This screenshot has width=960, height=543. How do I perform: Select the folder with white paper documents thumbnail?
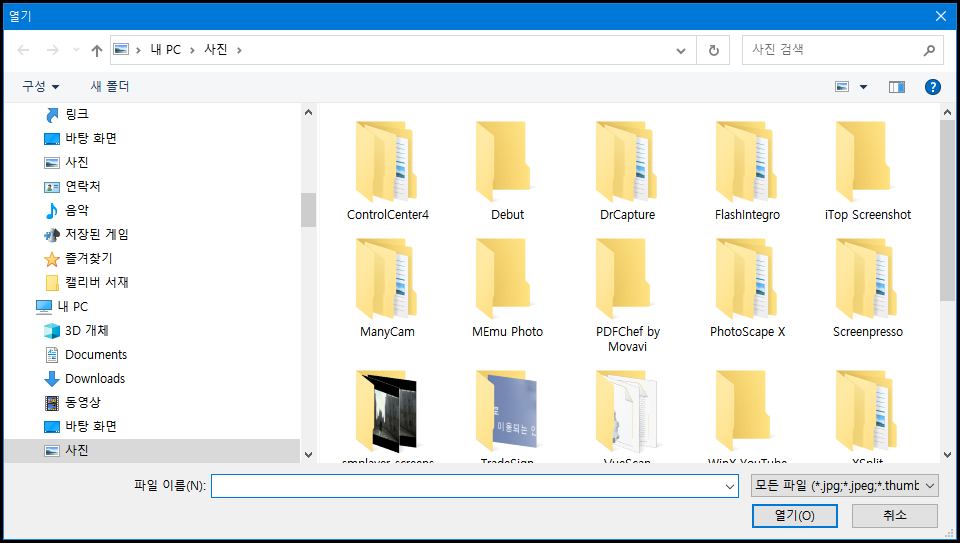(x=626, y=410)
